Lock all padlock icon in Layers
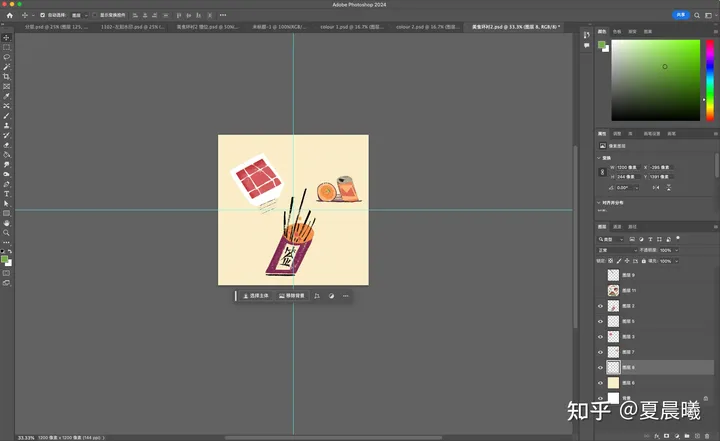The width and height of the screenshot is (720, 441). [x=644, y=261]
